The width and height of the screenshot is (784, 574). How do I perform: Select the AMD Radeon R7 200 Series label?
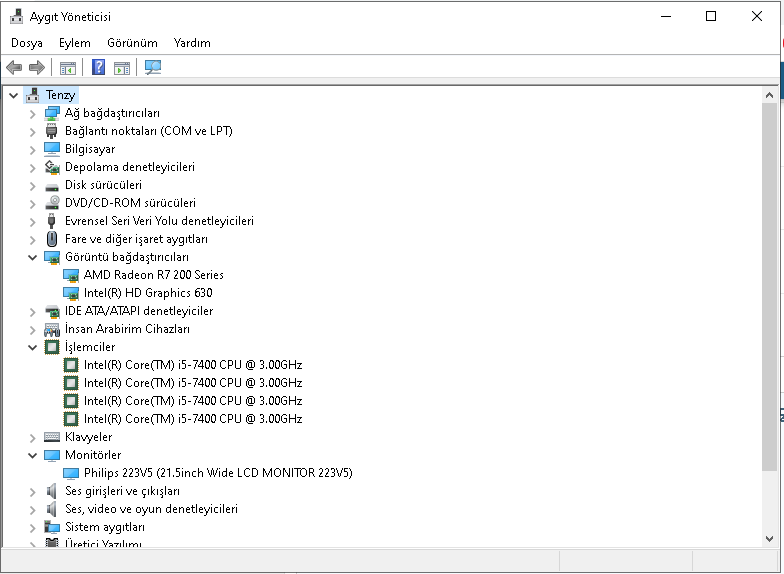[154, 275]
